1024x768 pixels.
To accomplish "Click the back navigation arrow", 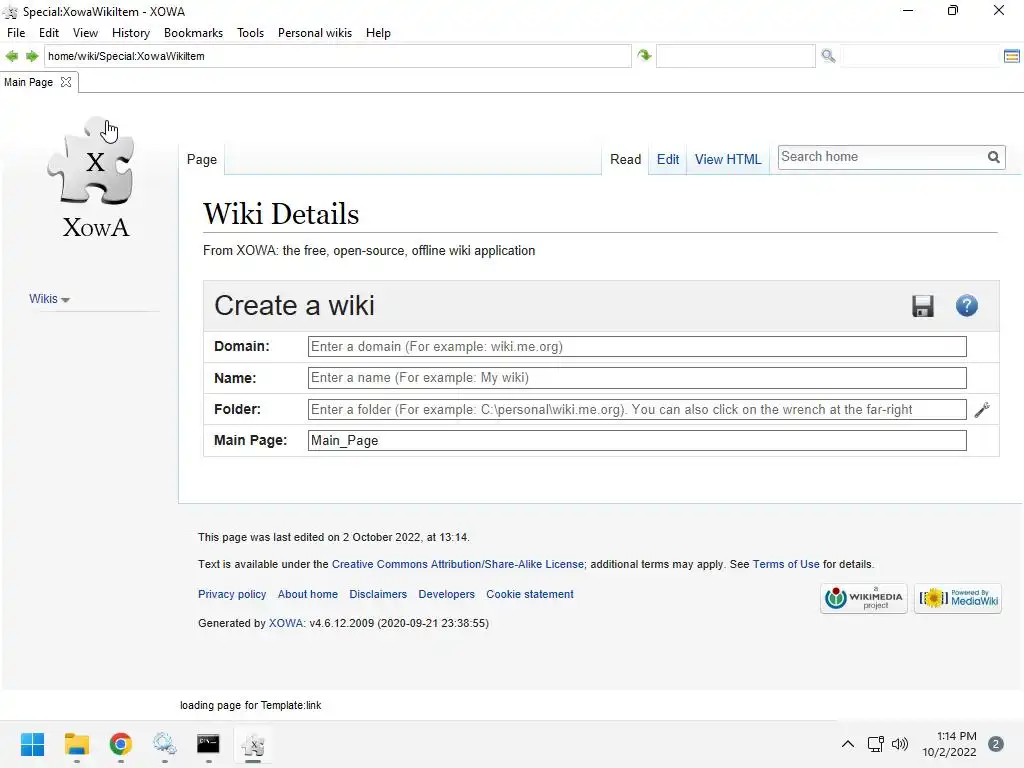I will [11, 56].
